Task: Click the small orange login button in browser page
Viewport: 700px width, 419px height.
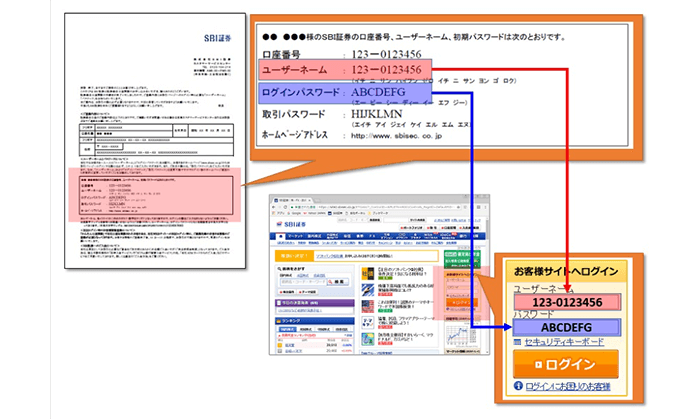Action: pyautogui.click(x=462, y=303)
